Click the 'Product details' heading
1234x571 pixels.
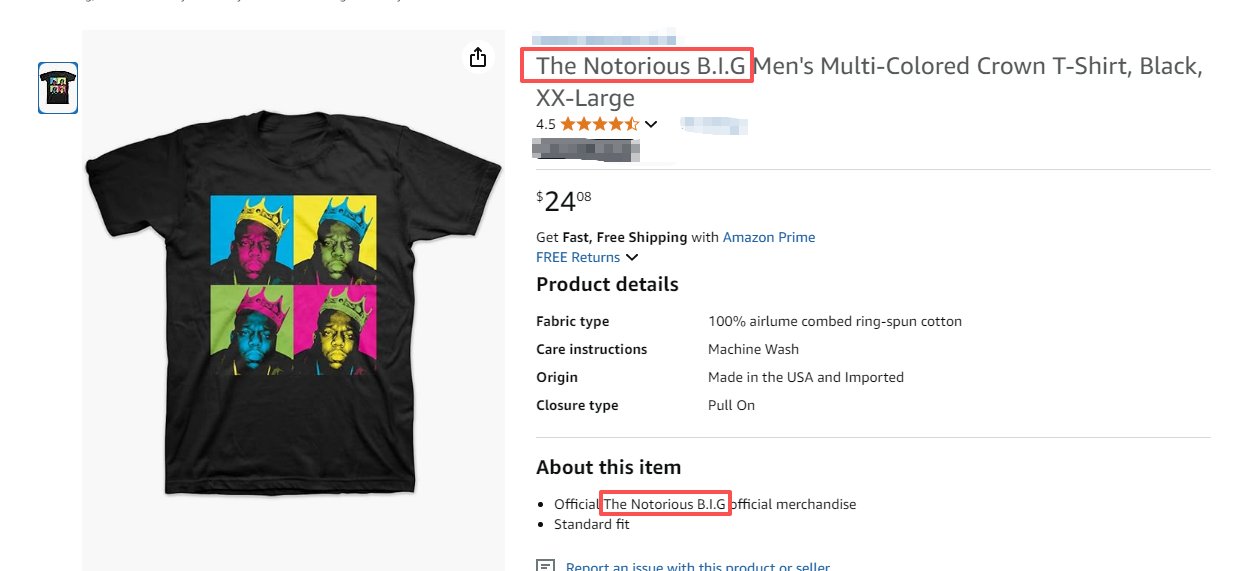click(x=607, y=284)
